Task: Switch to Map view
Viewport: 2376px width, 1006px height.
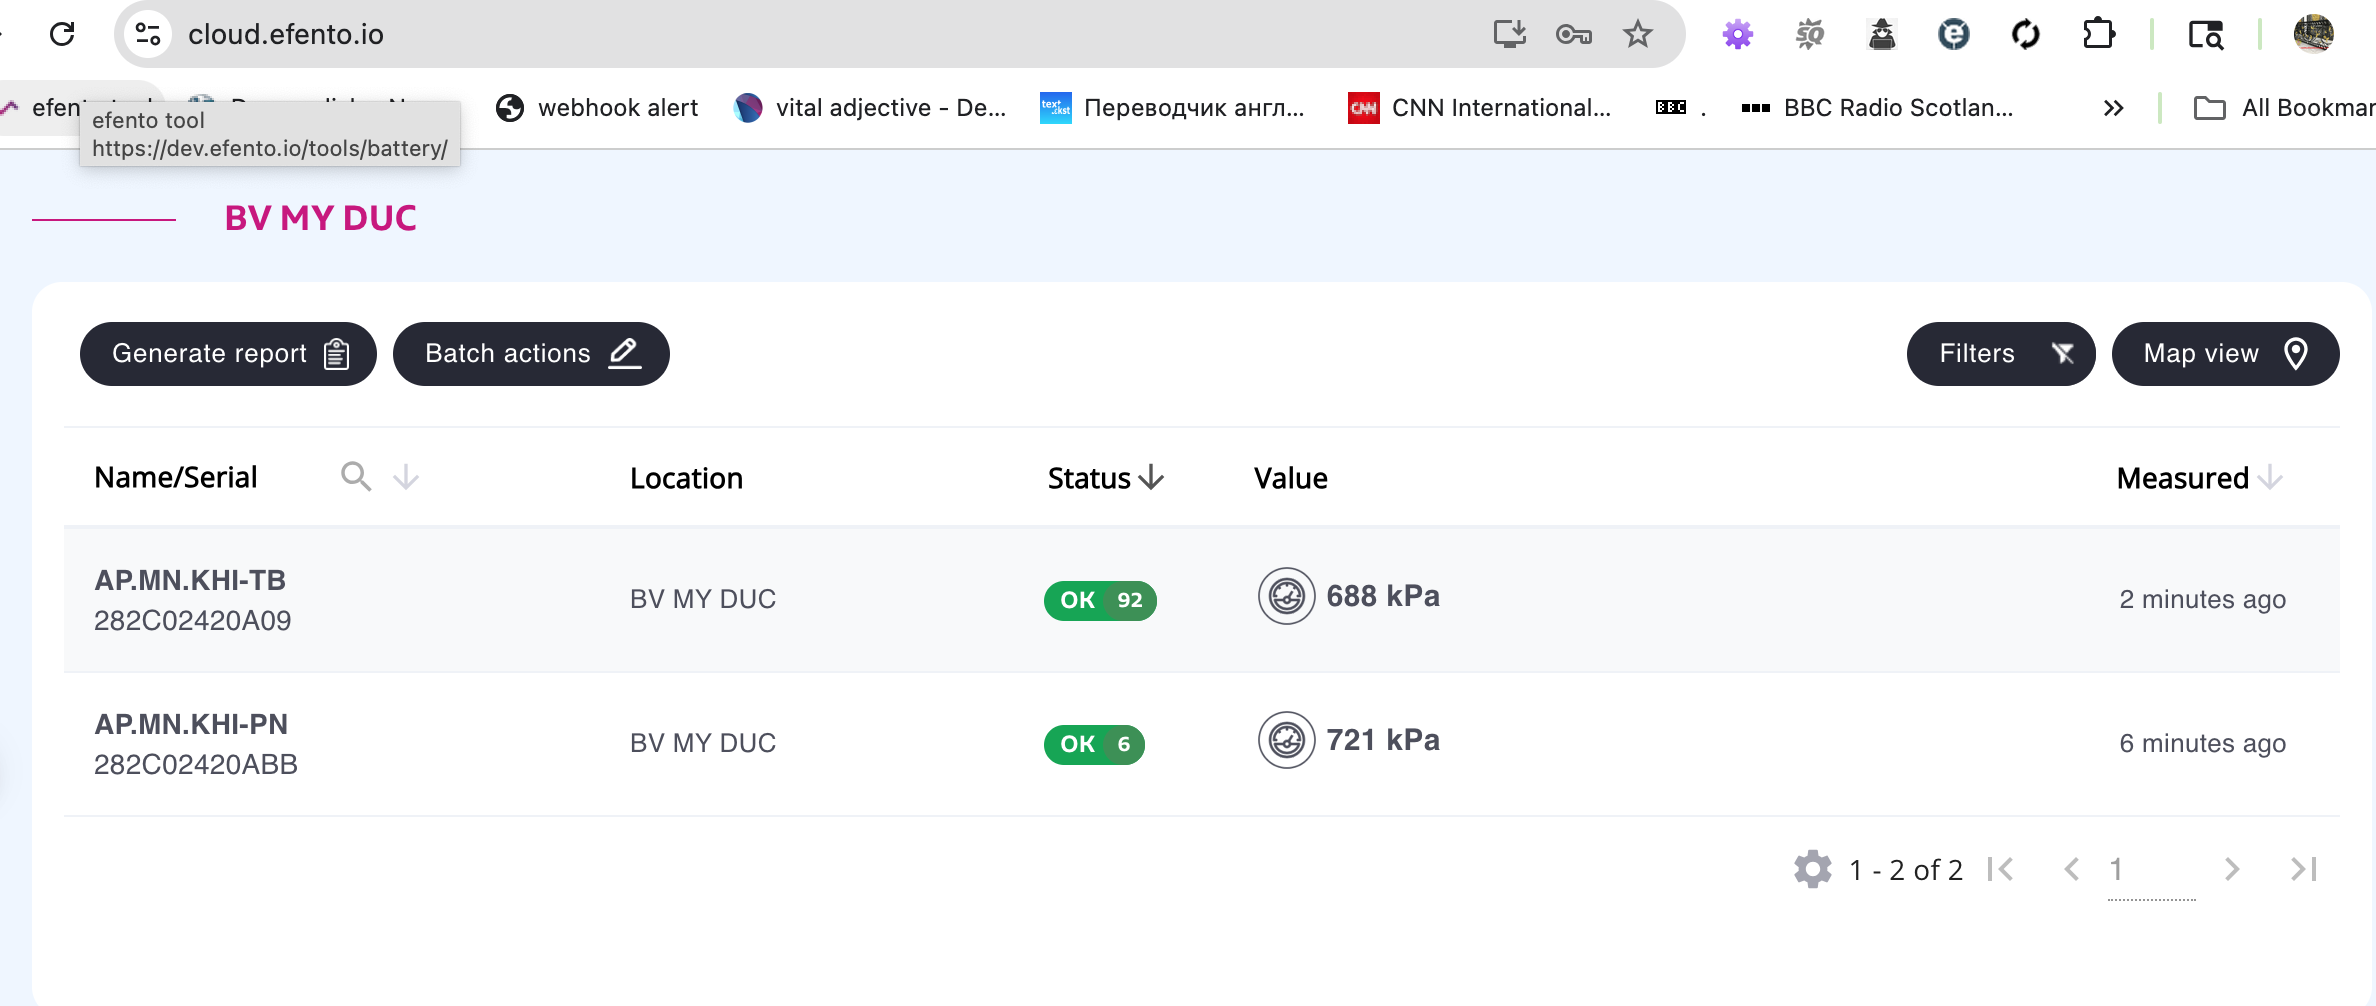Action: click(x=2225, y=353)
